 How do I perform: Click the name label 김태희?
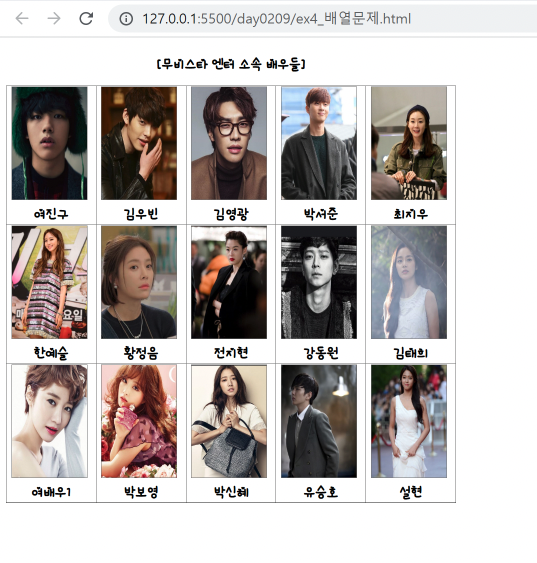click(411, 353)
